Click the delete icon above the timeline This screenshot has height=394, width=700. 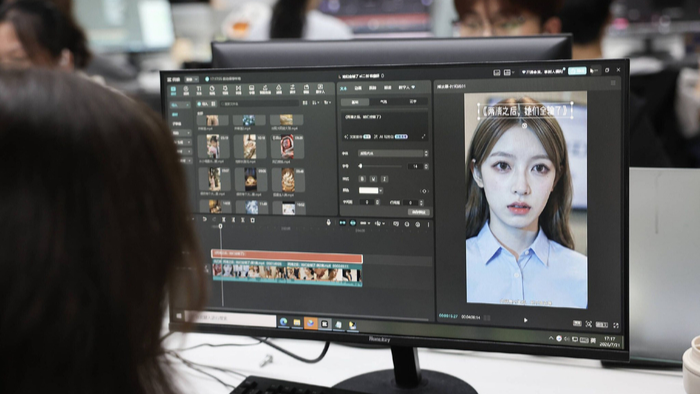pyautogui.click(x=252, y=220)
